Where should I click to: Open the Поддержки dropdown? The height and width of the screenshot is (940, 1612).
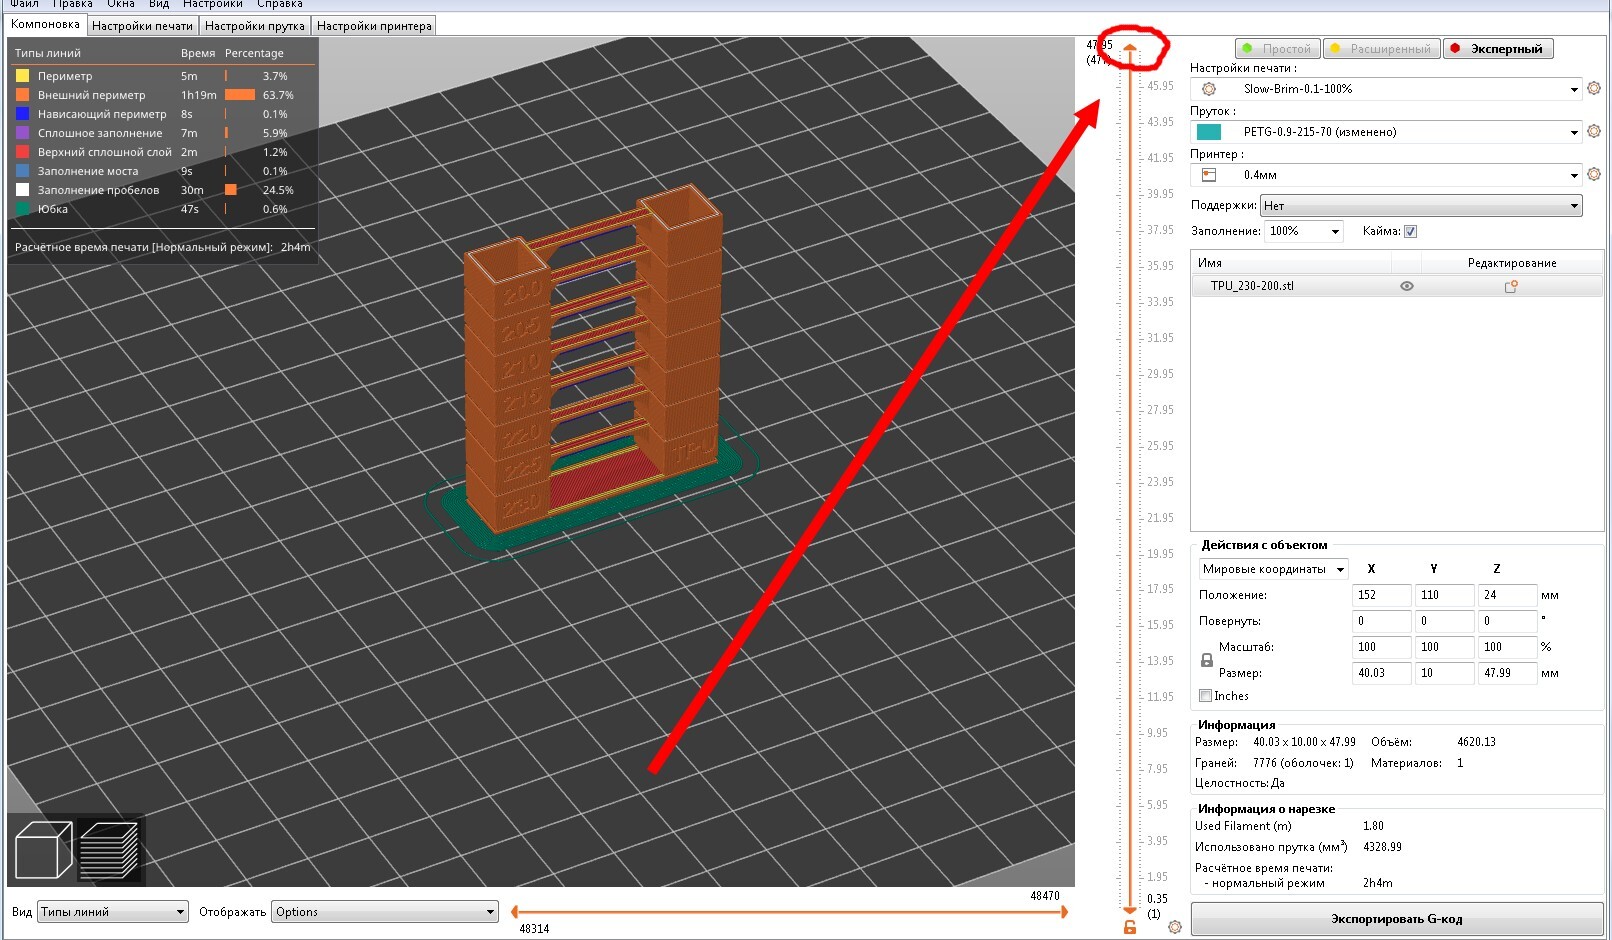[x=1421, y=206]
